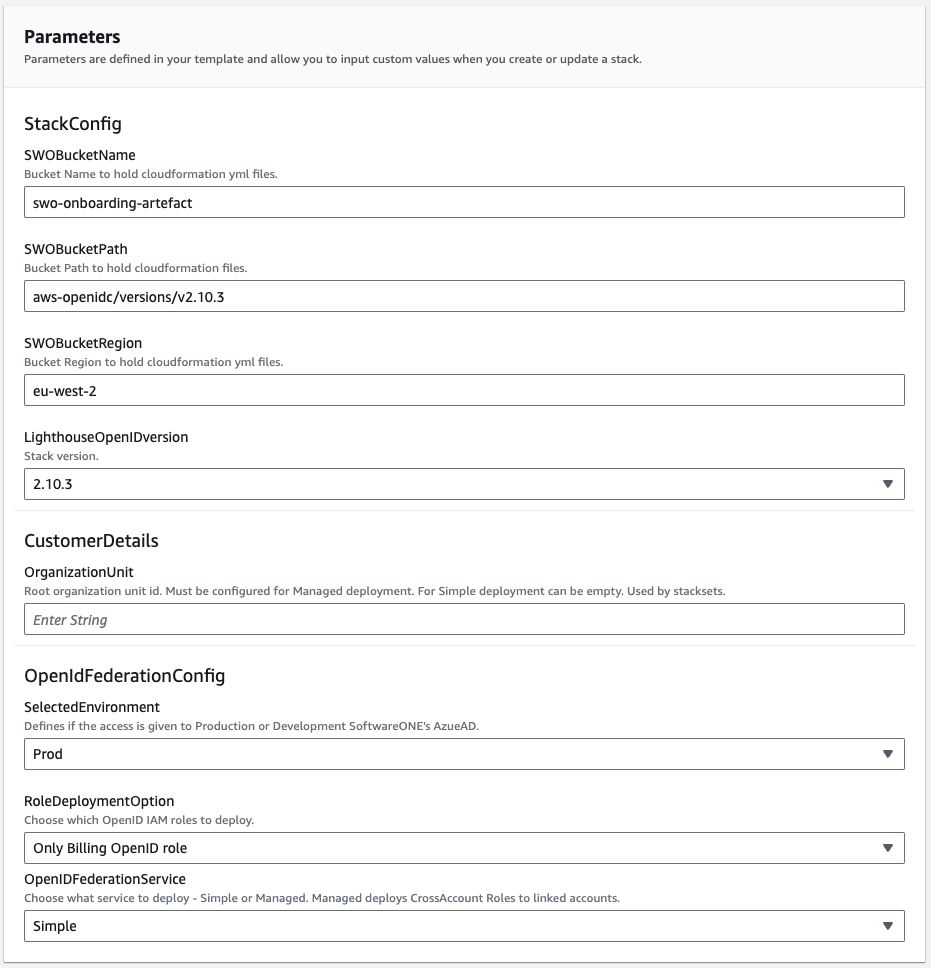Open the LighthouseOpenIDversion dropdown
Viewport: 931px width, 968px height.
coord(463,484)
